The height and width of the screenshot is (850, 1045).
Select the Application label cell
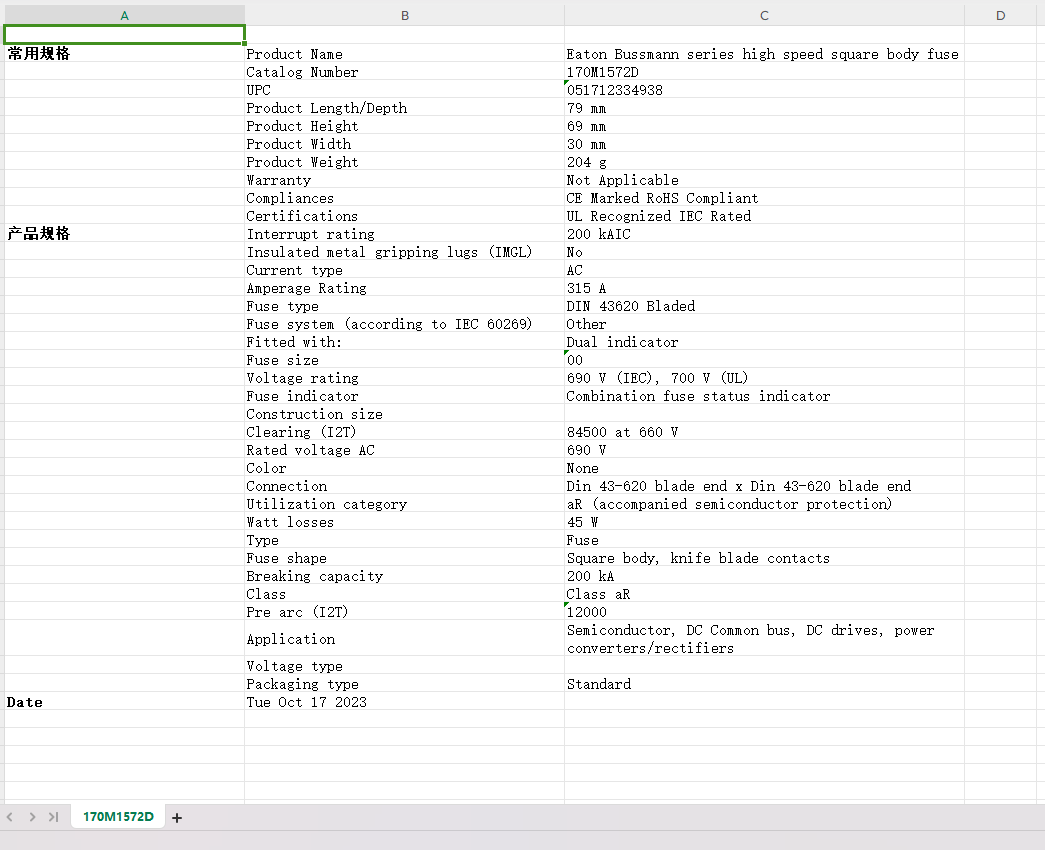[x=405, y=638]
